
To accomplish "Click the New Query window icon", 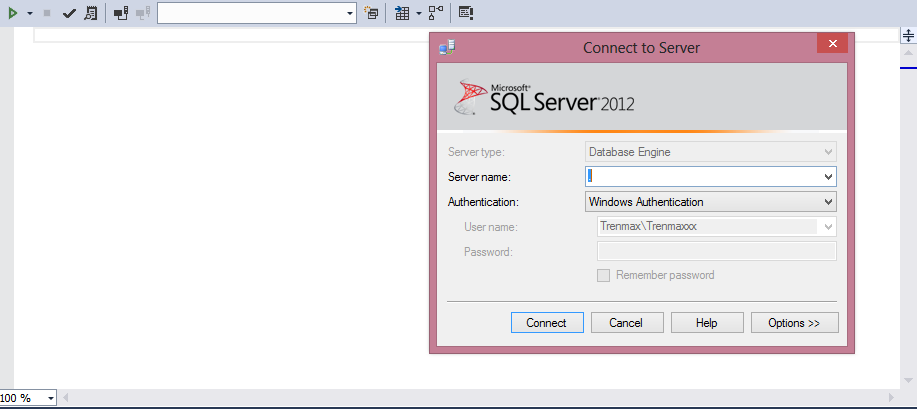I will click(371, 13).
